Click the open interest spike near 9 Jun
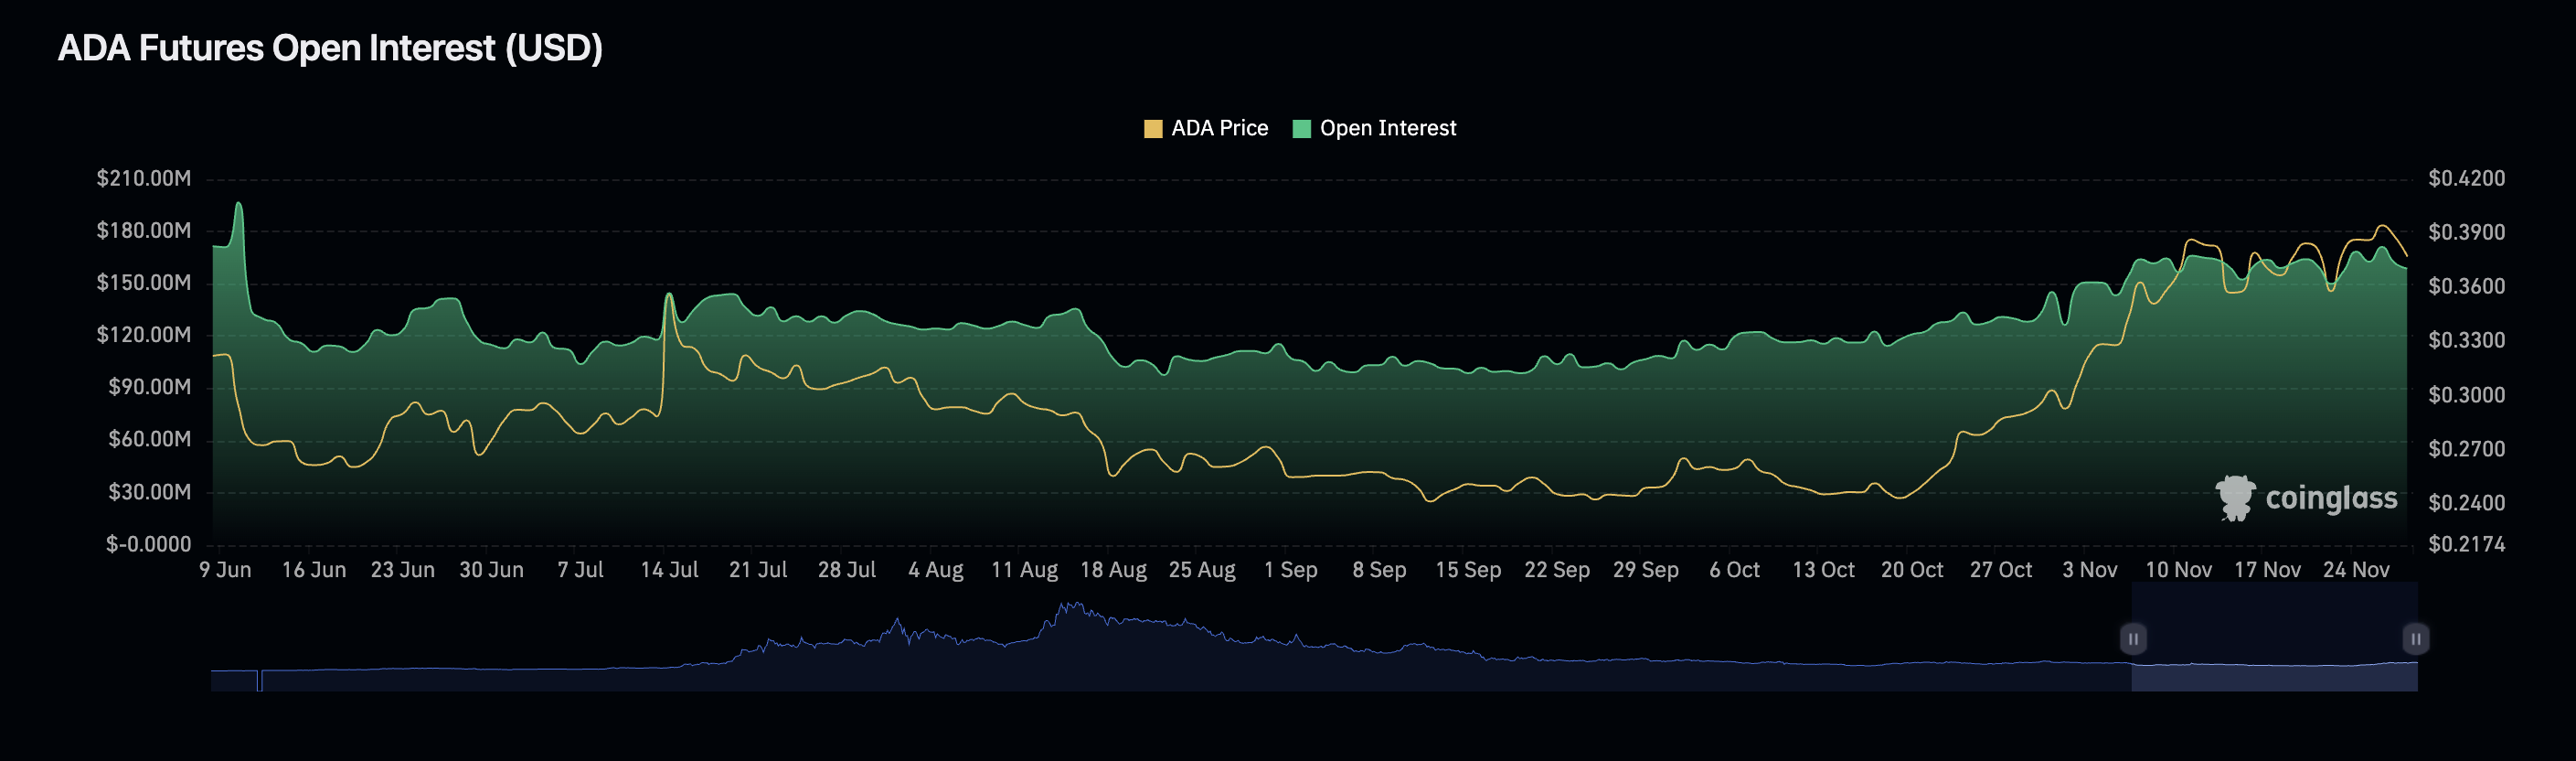 238,205
